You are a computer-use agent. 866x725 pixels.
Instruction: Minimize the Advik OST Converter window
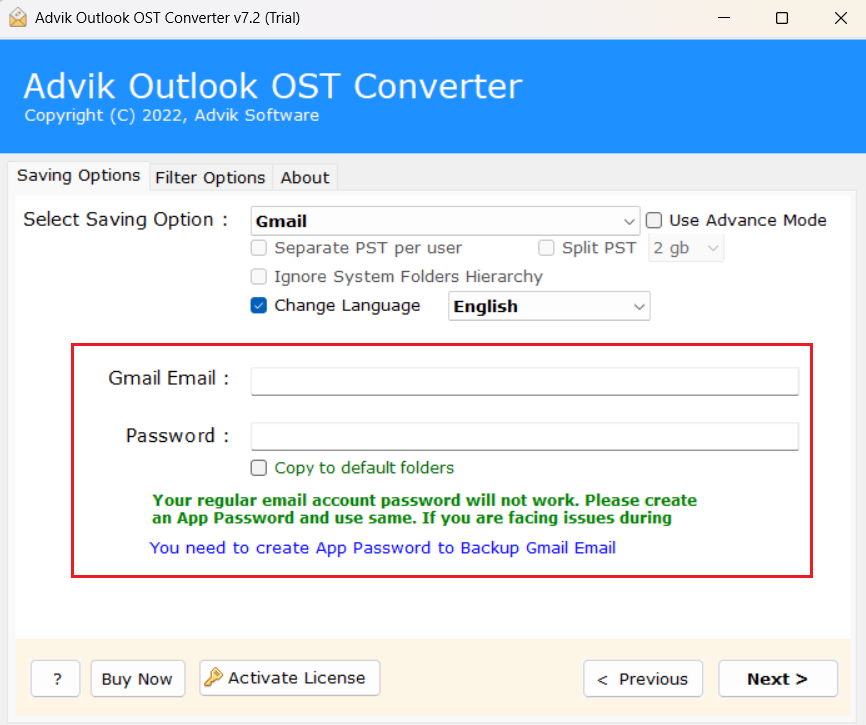pyautogui.click(x=724, y=18)
